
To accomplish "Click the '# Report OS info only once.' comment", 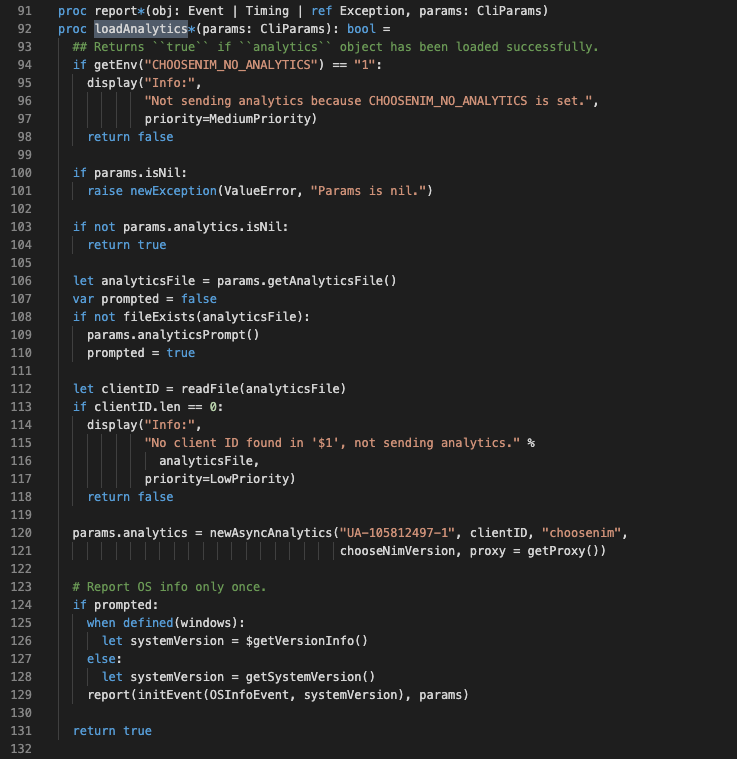I will click(x=169, y=587).
